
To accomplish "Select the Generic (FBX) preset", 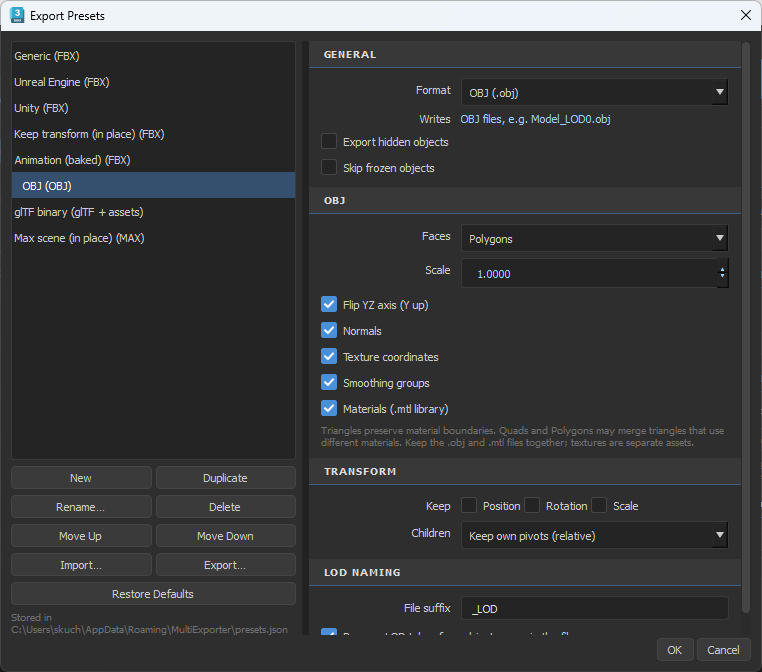I will [x=153, y=56].
